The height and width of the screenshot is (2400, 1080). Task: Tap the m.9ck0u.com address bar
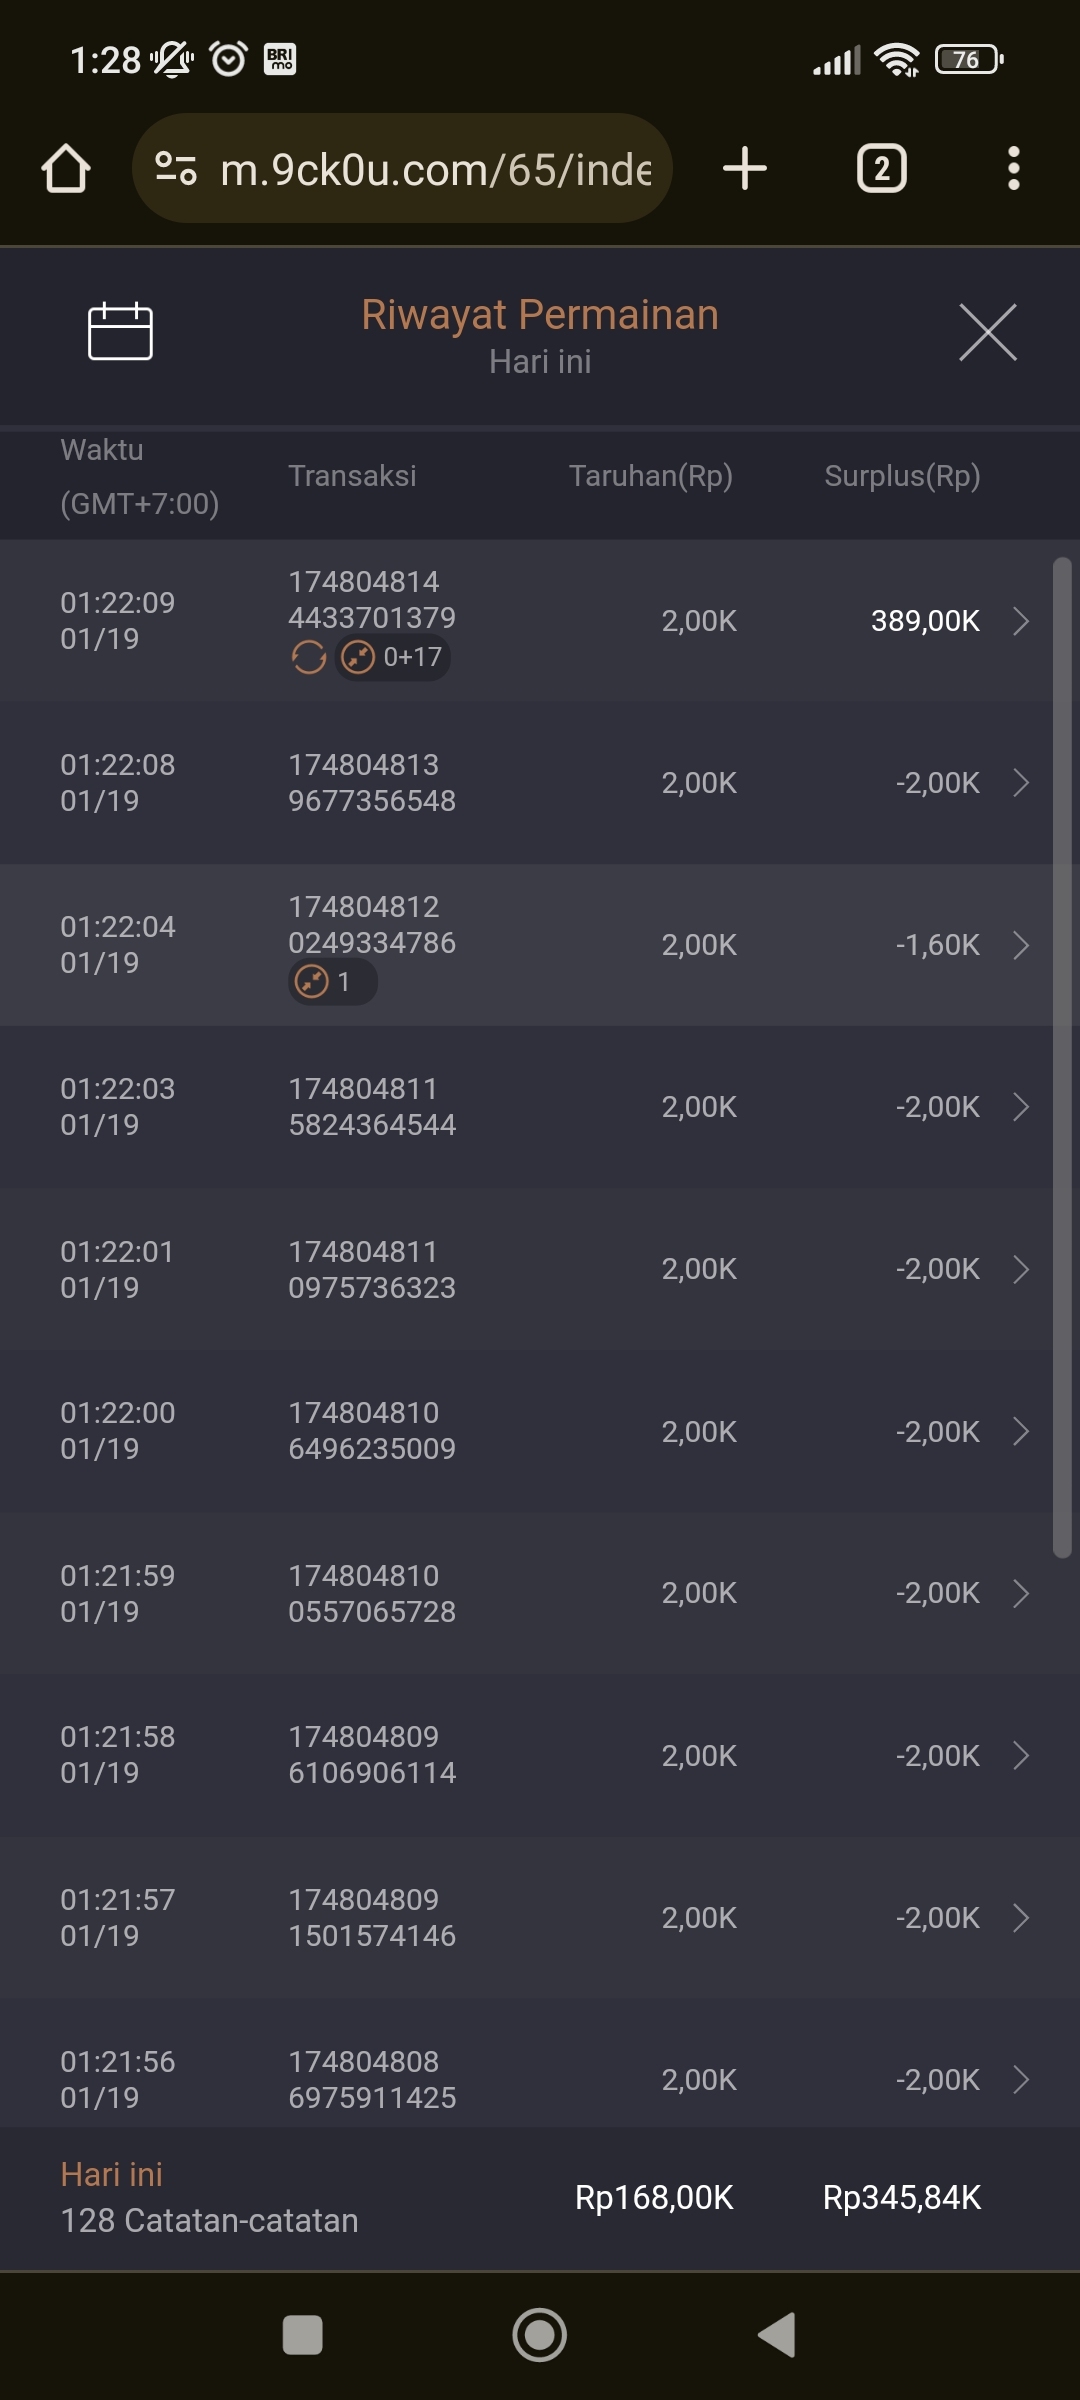click(x=435, y=170)
